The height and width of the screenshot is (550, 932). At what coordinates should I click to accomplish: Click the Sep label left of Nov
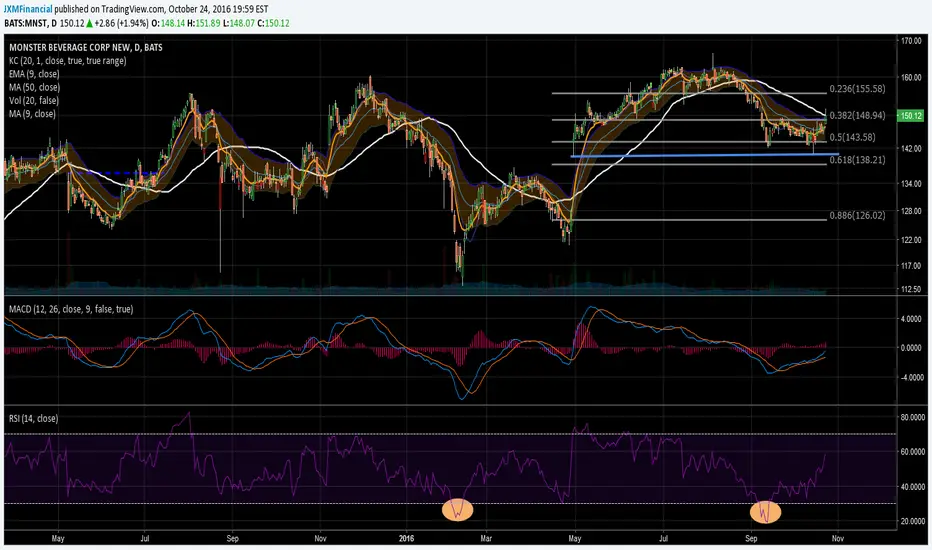pyautogui.click(x=232, y=539)
